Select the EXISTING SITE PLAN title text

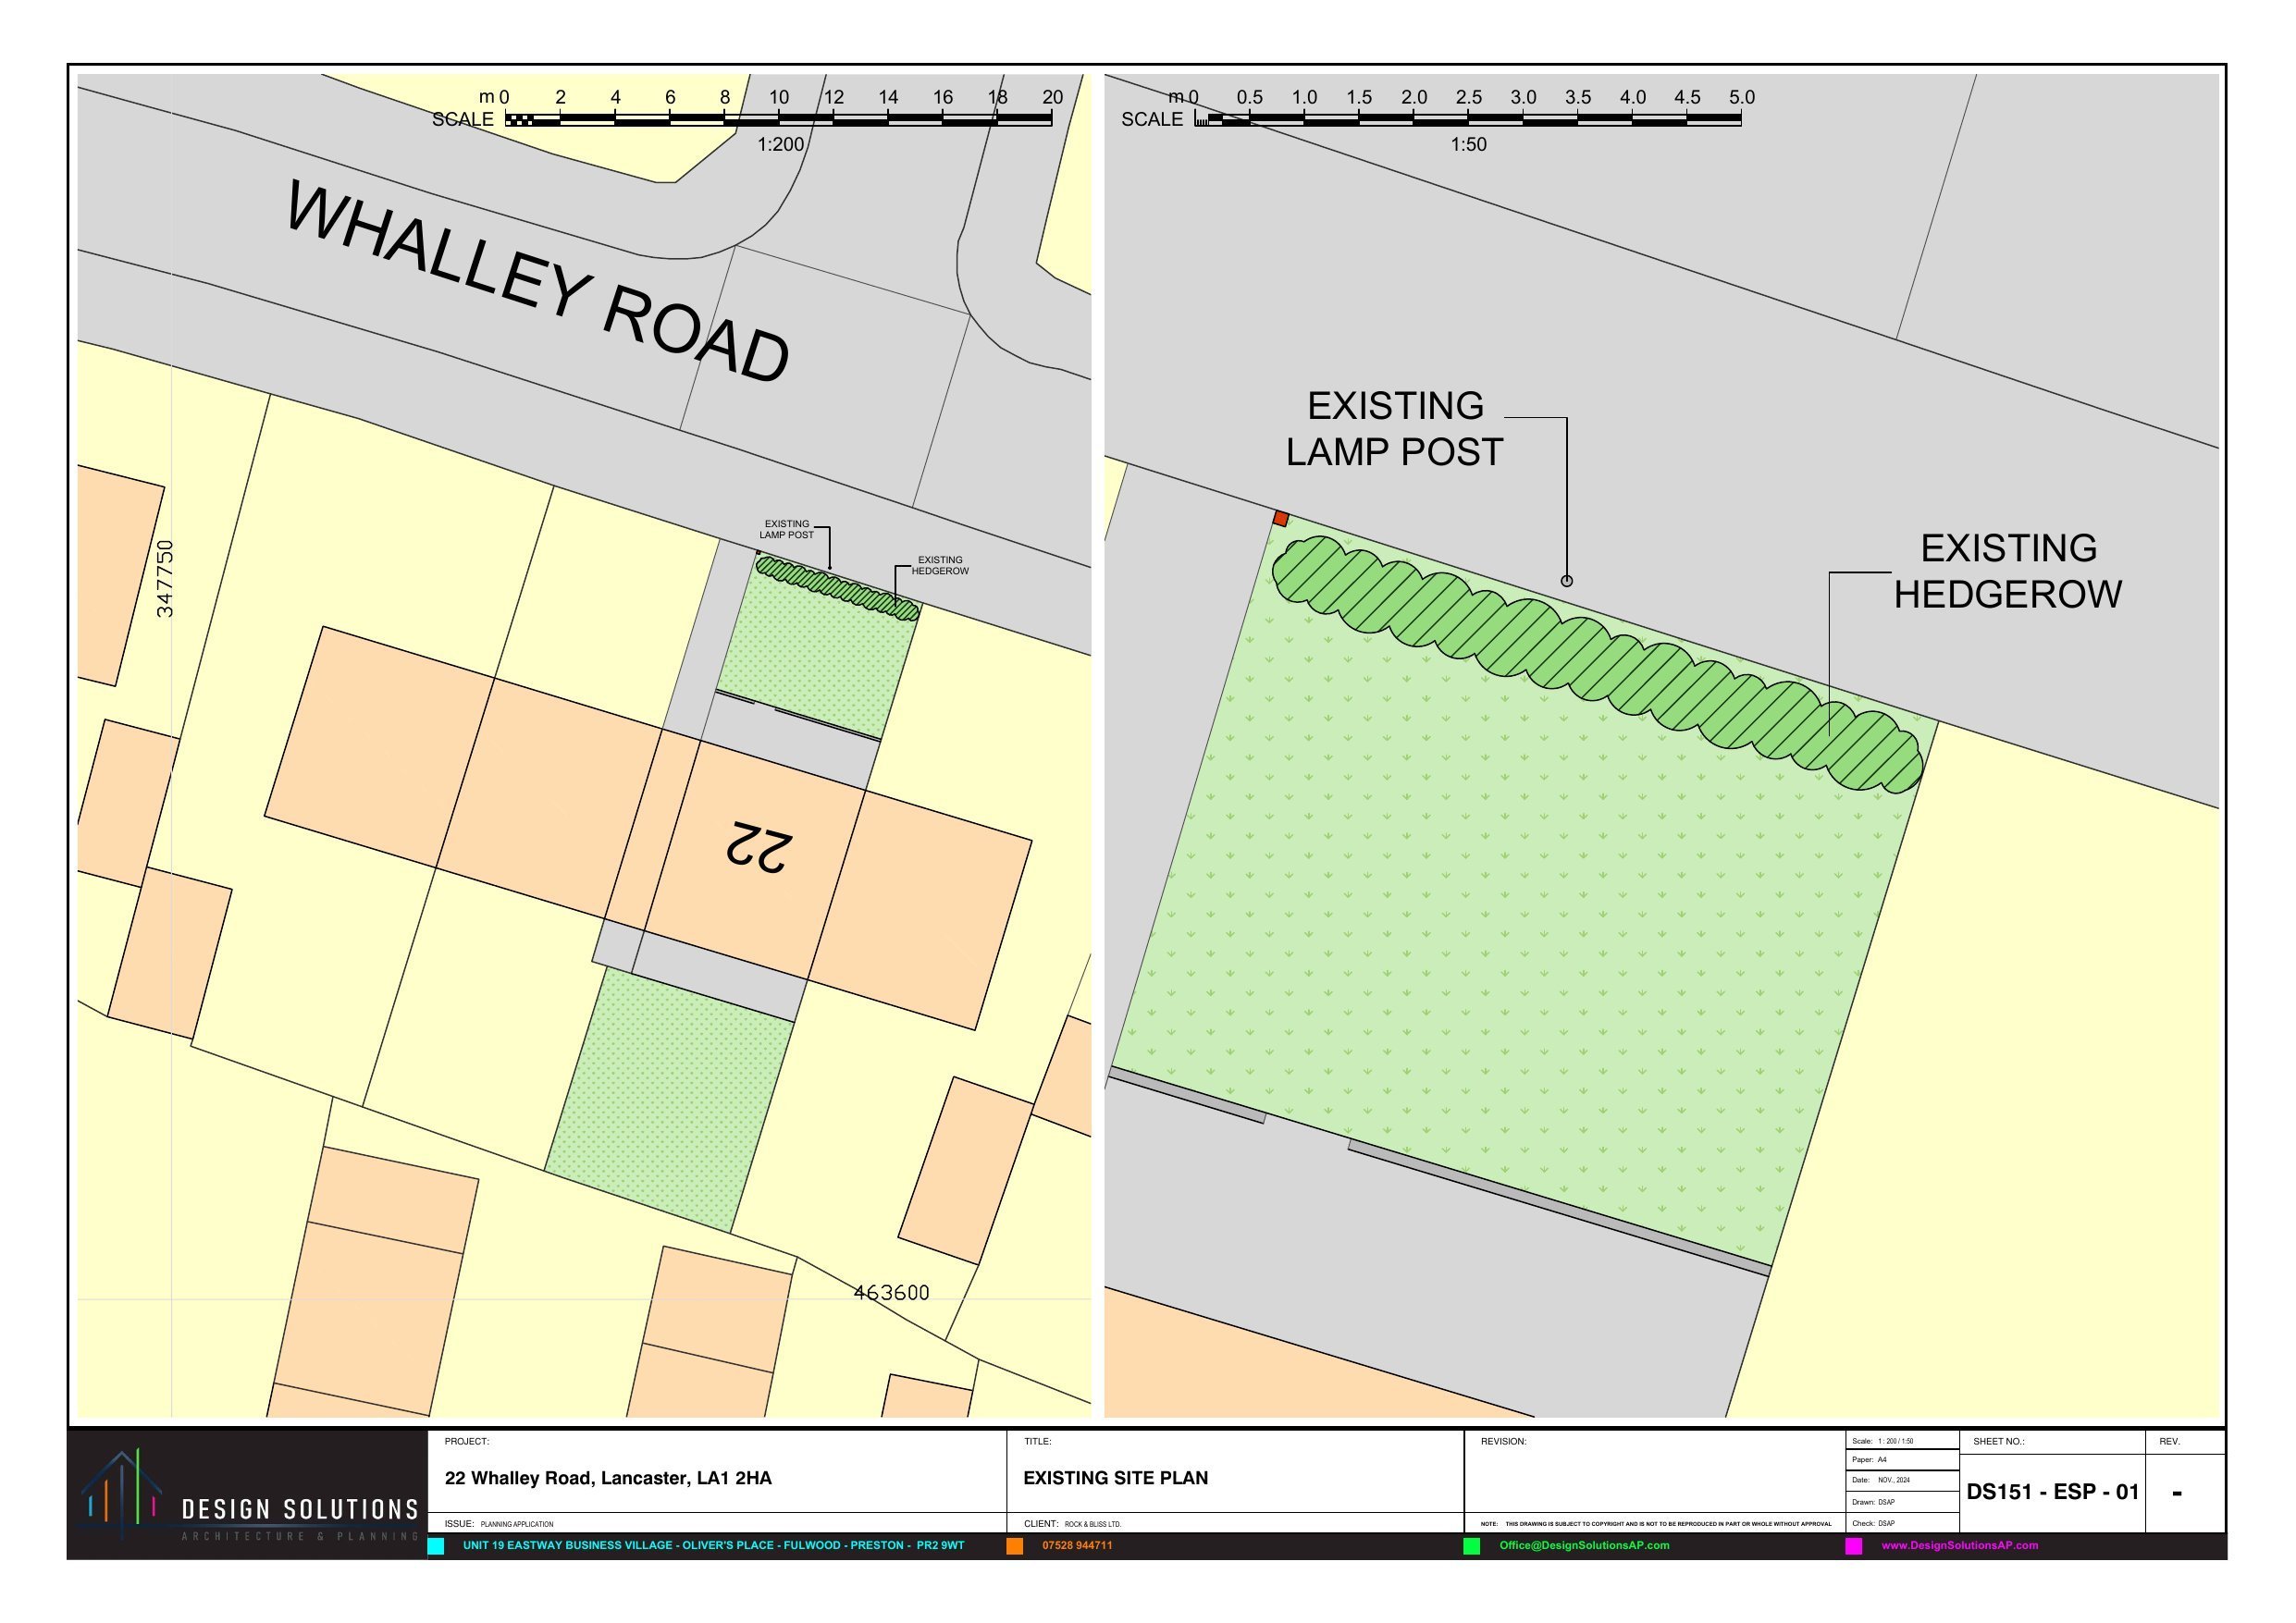(x=1115, y=1478)
